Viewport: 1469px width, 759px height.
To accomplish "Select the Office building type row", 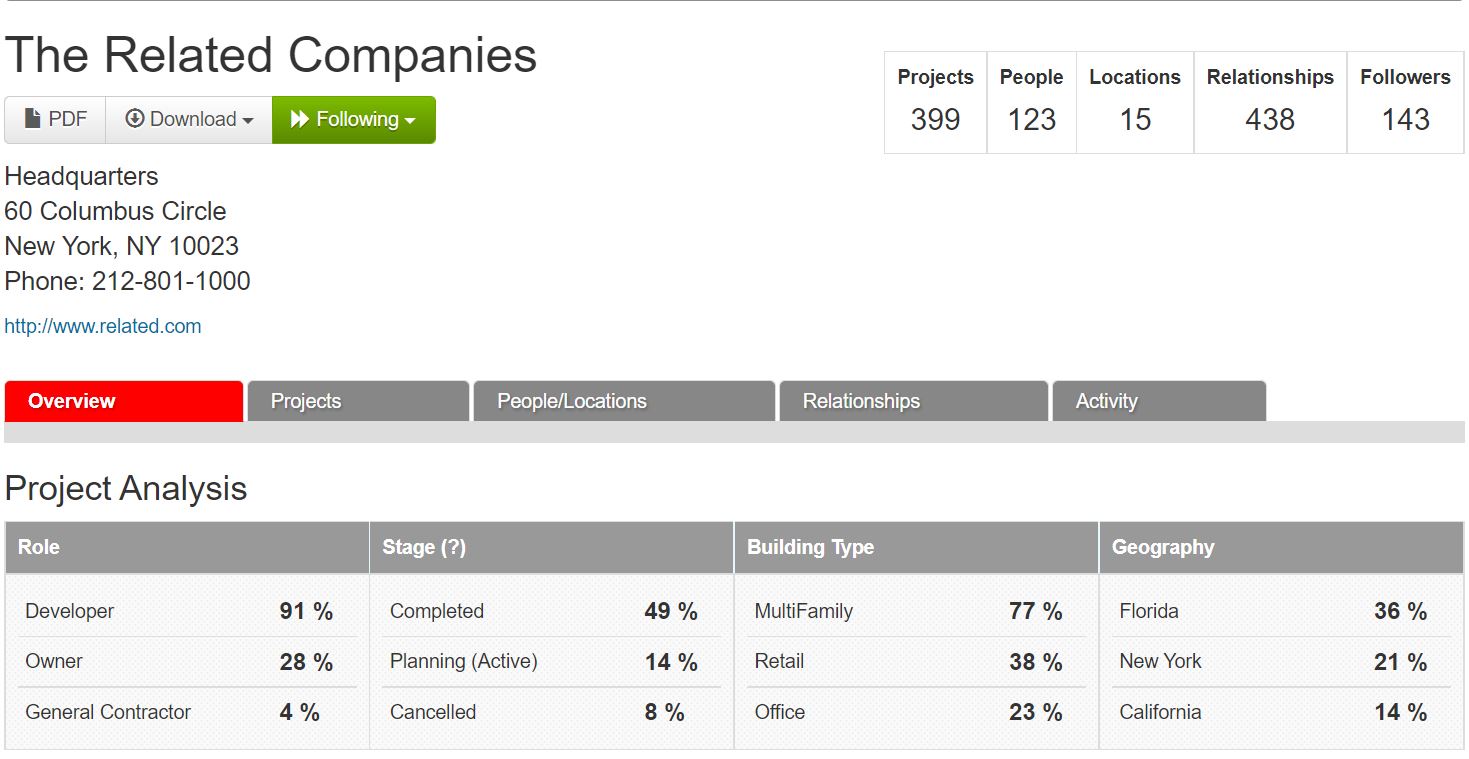I will coord(917,712).
